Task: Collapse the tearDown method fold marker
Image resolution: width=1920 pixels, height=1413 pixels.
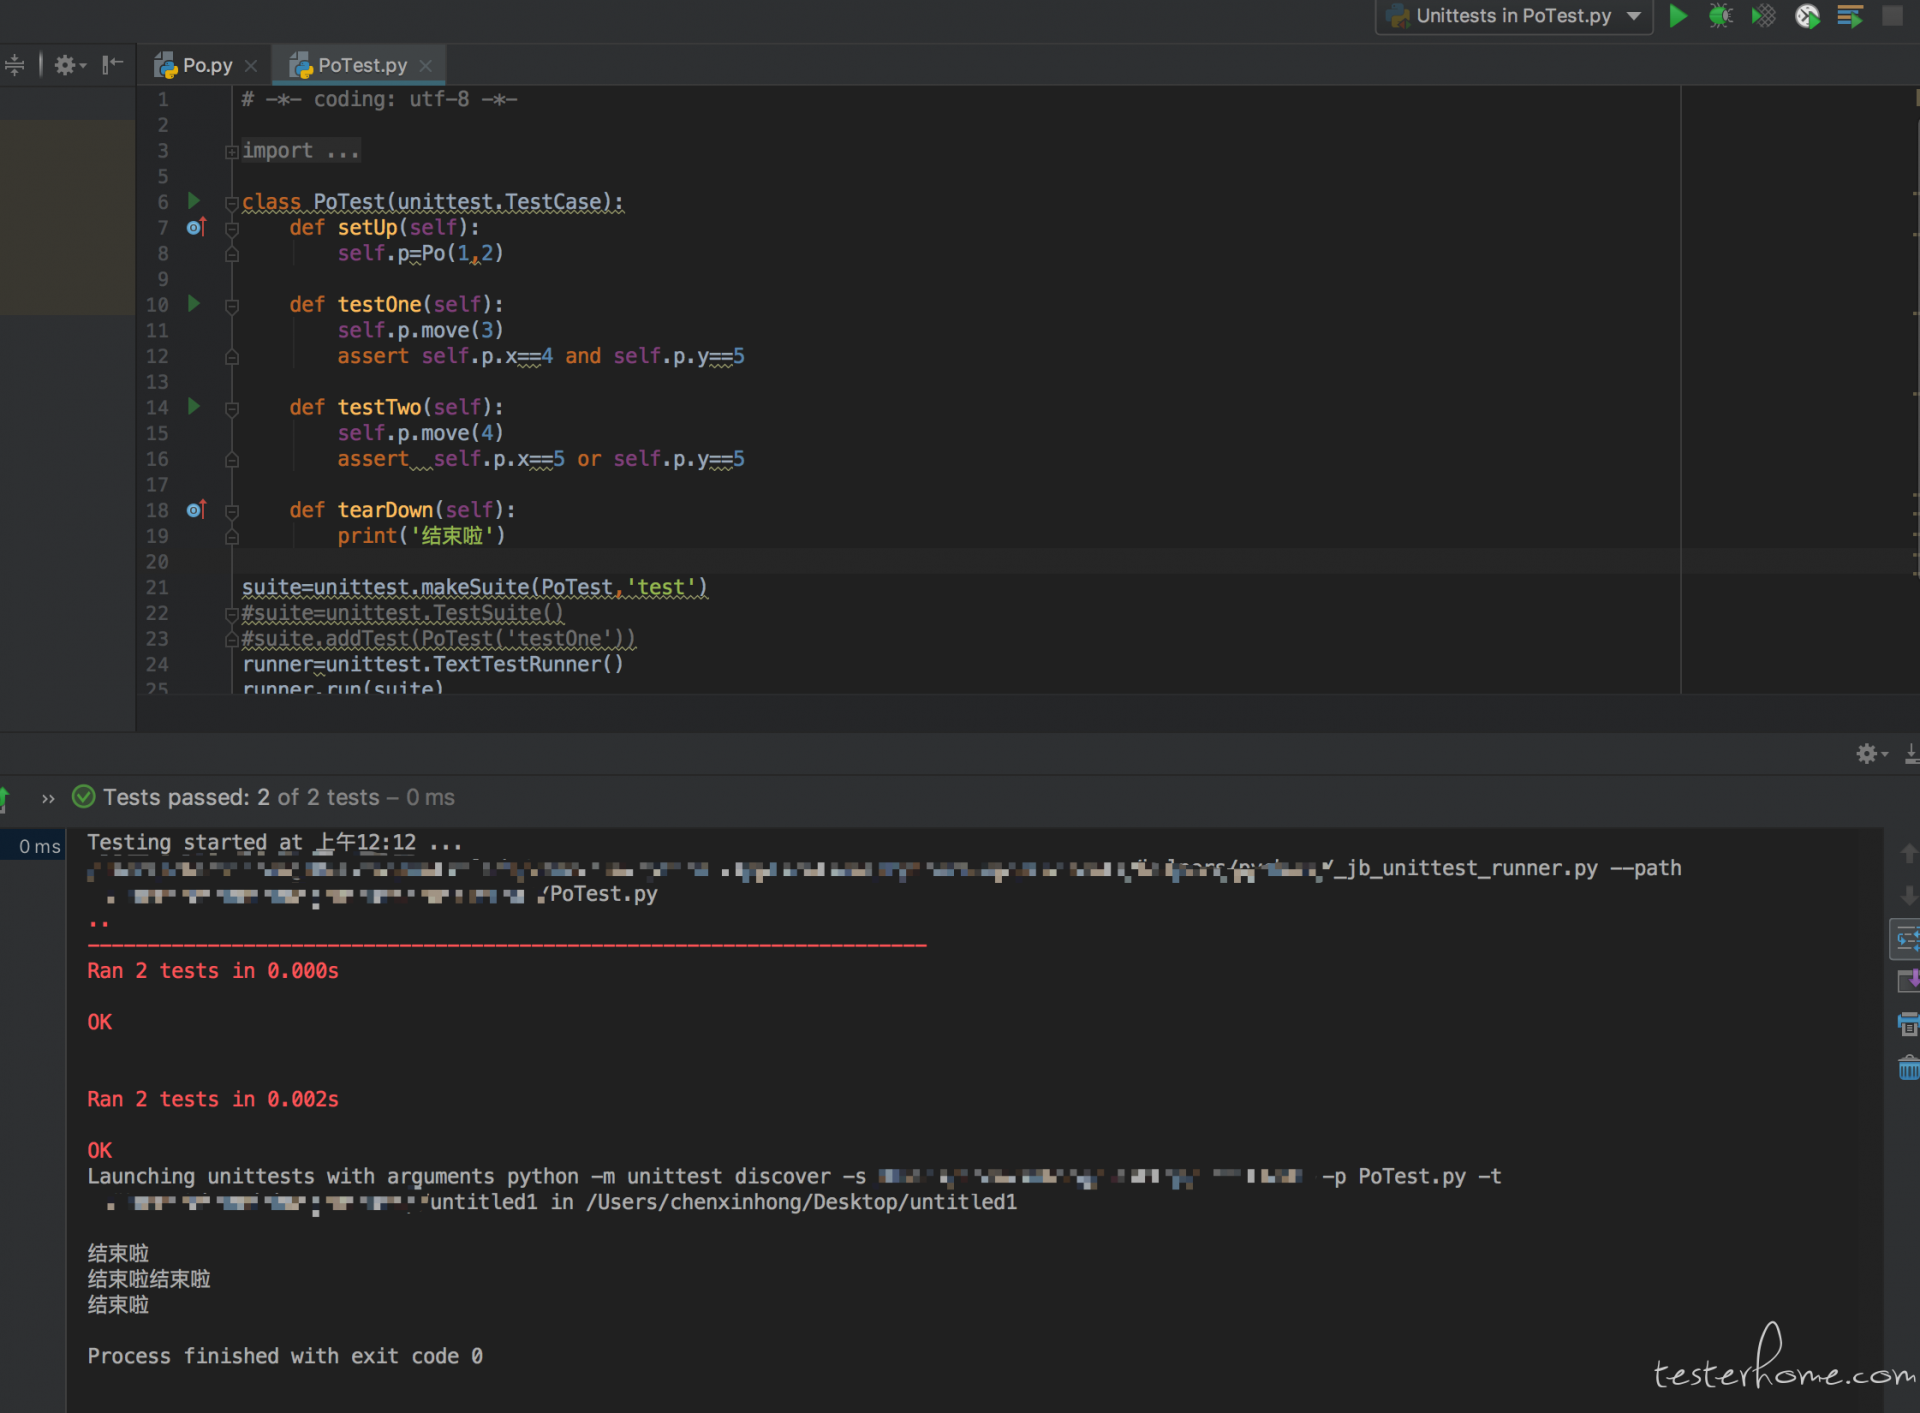Action: pyautogui.click(x=231, y=511)
